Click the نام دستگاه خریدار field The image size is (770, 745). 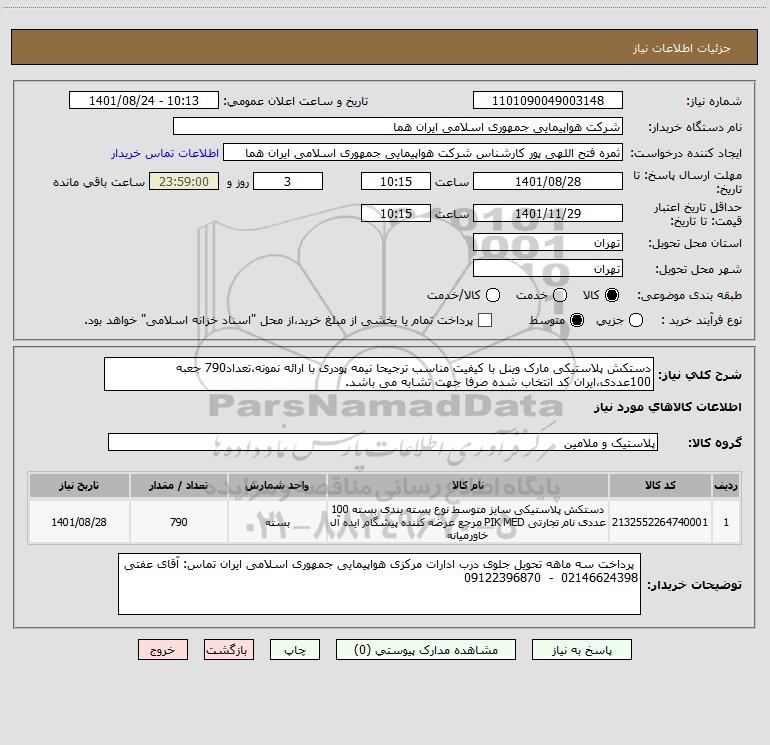click(x=398, y=126)
